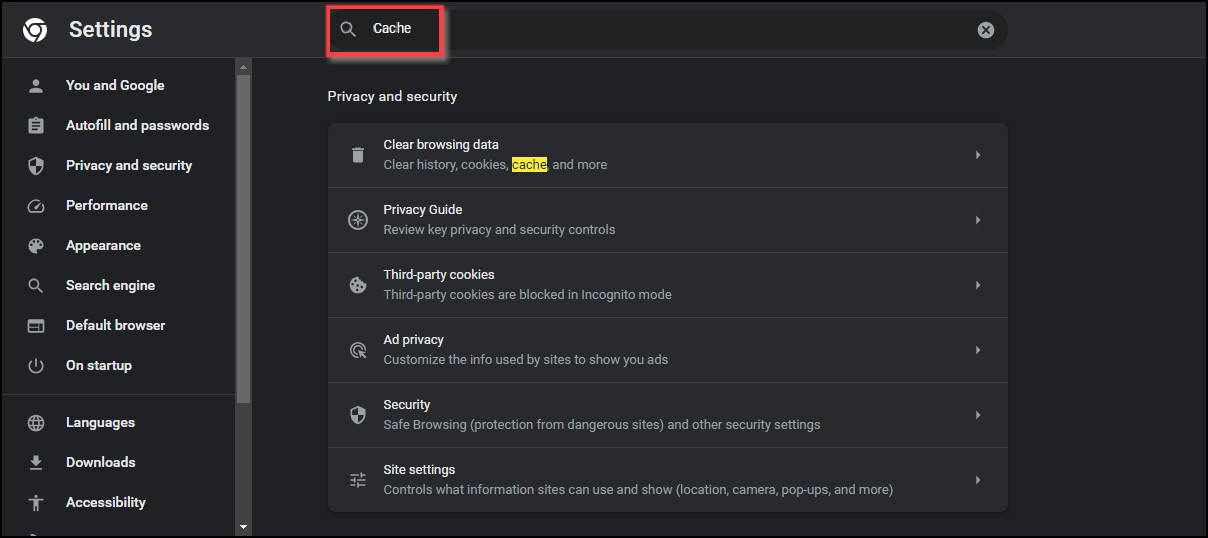Screen dimensions: 1208x538
Task: Click the Site settings sliders icon
Action: 358,480
